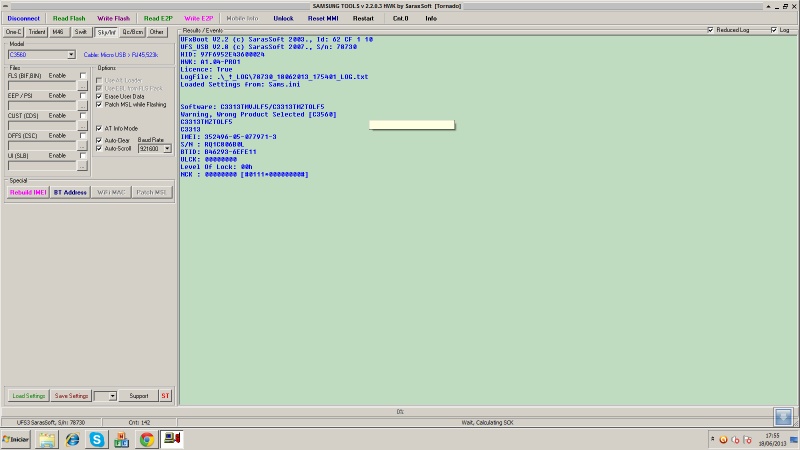Switch to the Swift tab
The height and width of the screenshot is (450, 800).
[81, 32]
